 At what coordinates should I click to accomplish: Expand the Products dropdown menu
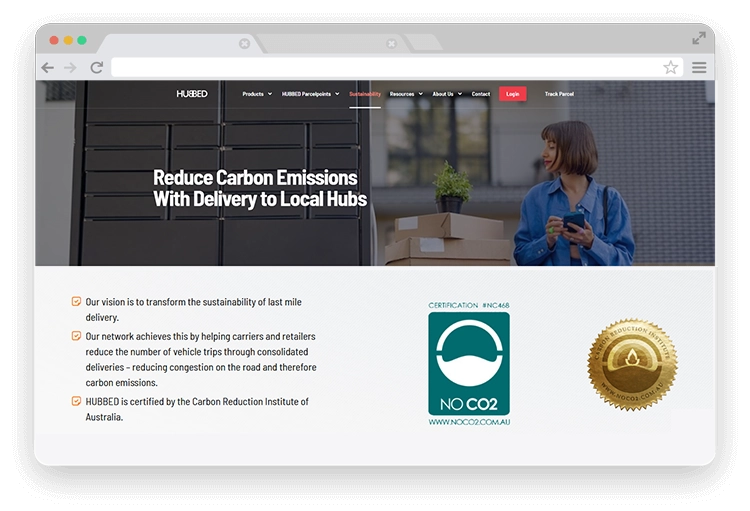(256, 94)
